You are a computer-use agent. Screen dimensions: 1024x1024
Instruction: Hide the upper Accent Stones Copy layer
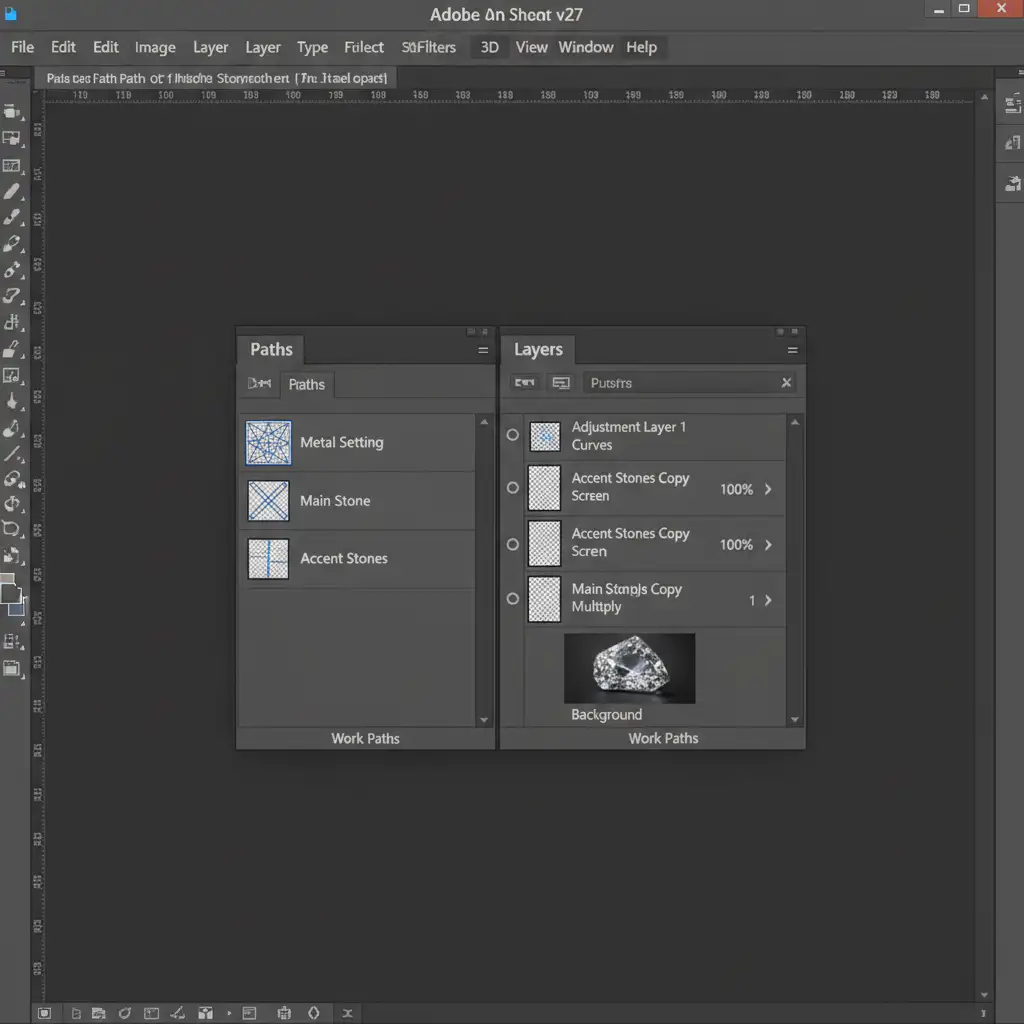(513, 488)
